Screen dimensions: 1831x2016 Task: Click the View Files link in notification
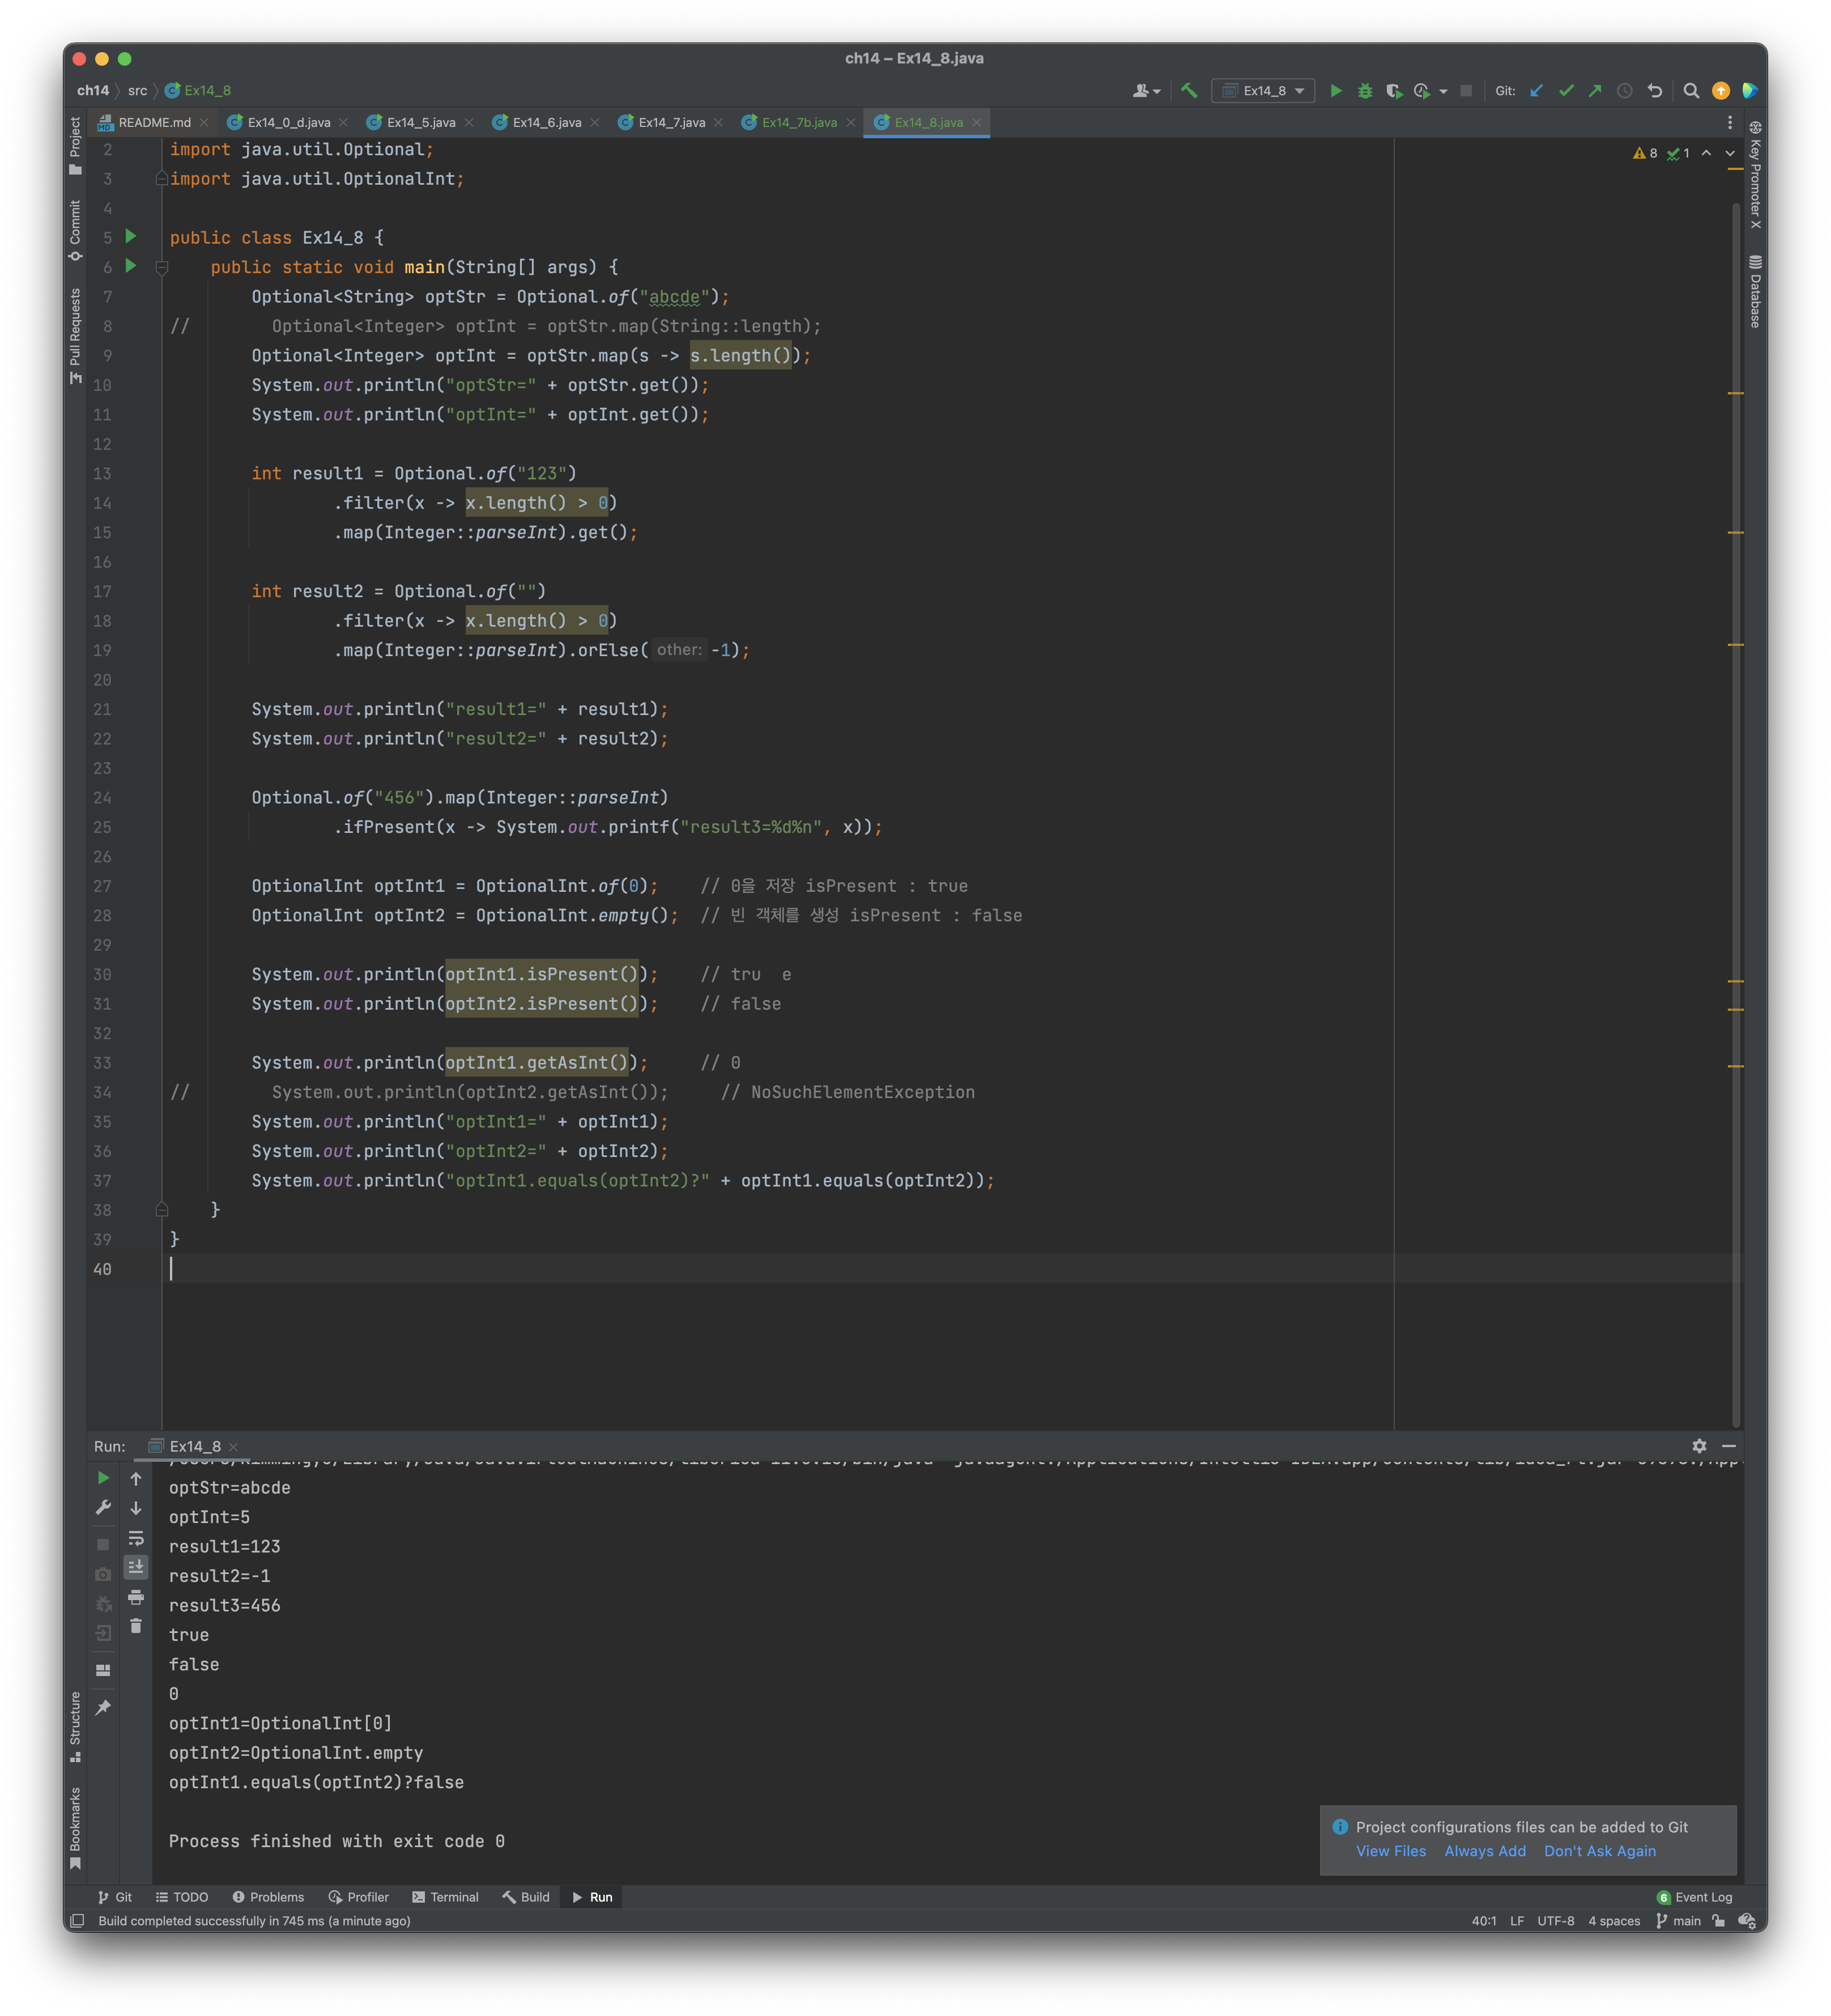(x=1390, y=1851)
